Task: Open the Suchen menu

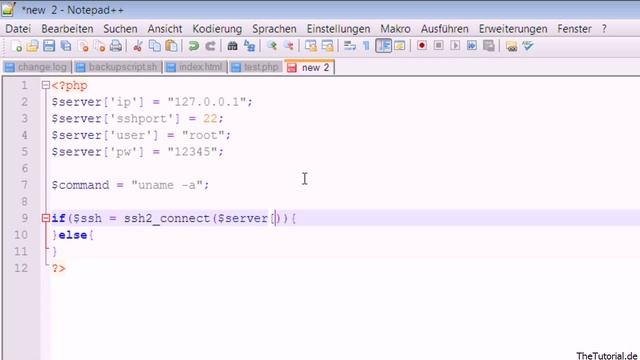Action: (x=120, y=29)
